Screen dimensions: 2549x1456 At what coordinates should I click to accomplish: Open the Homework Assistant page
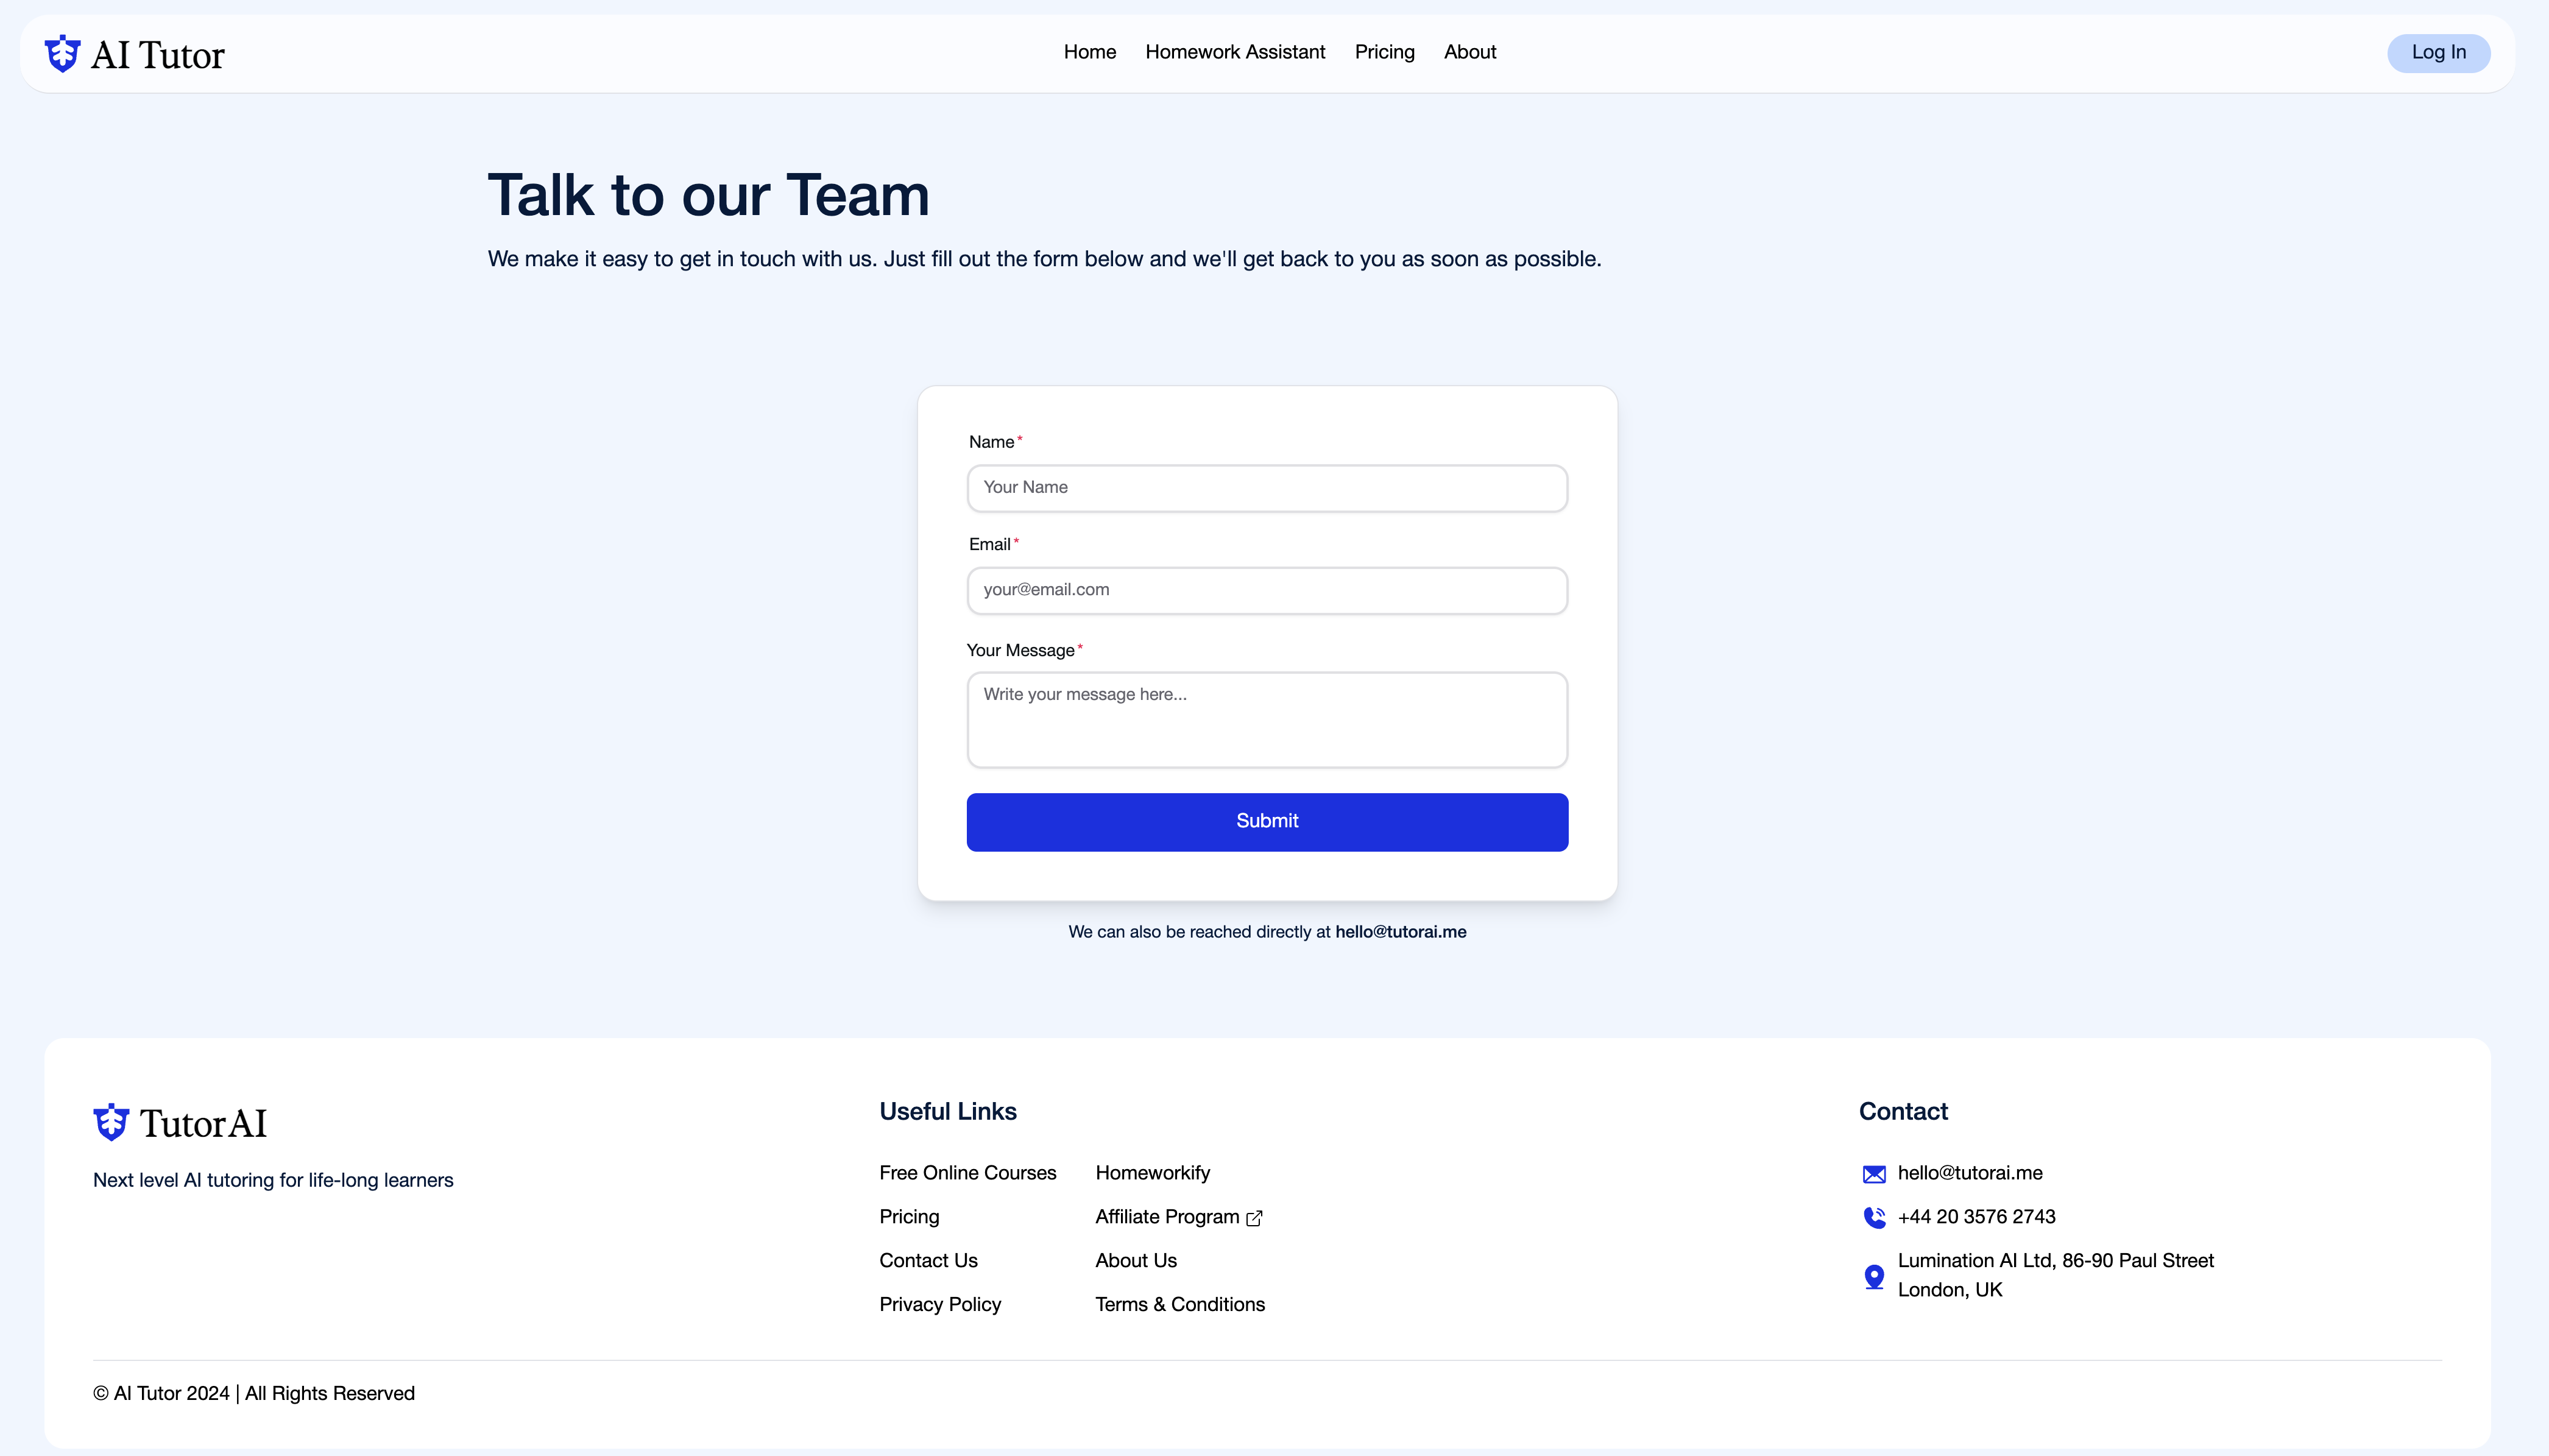tap(1234, 52)
